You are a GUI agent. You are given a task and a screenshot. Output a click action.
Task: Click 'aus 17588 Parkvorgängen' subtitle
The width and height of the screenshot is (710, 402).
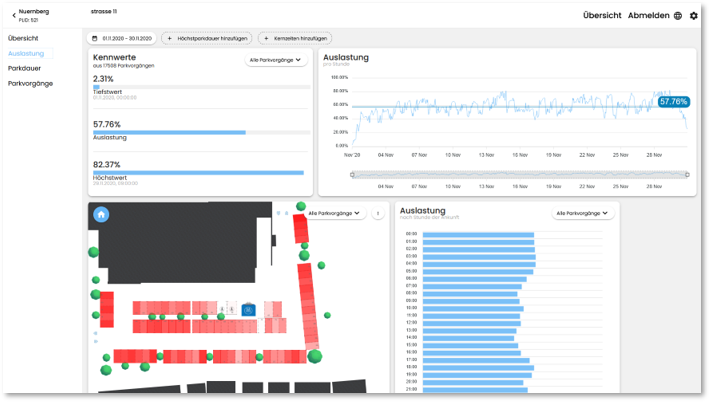124,66
